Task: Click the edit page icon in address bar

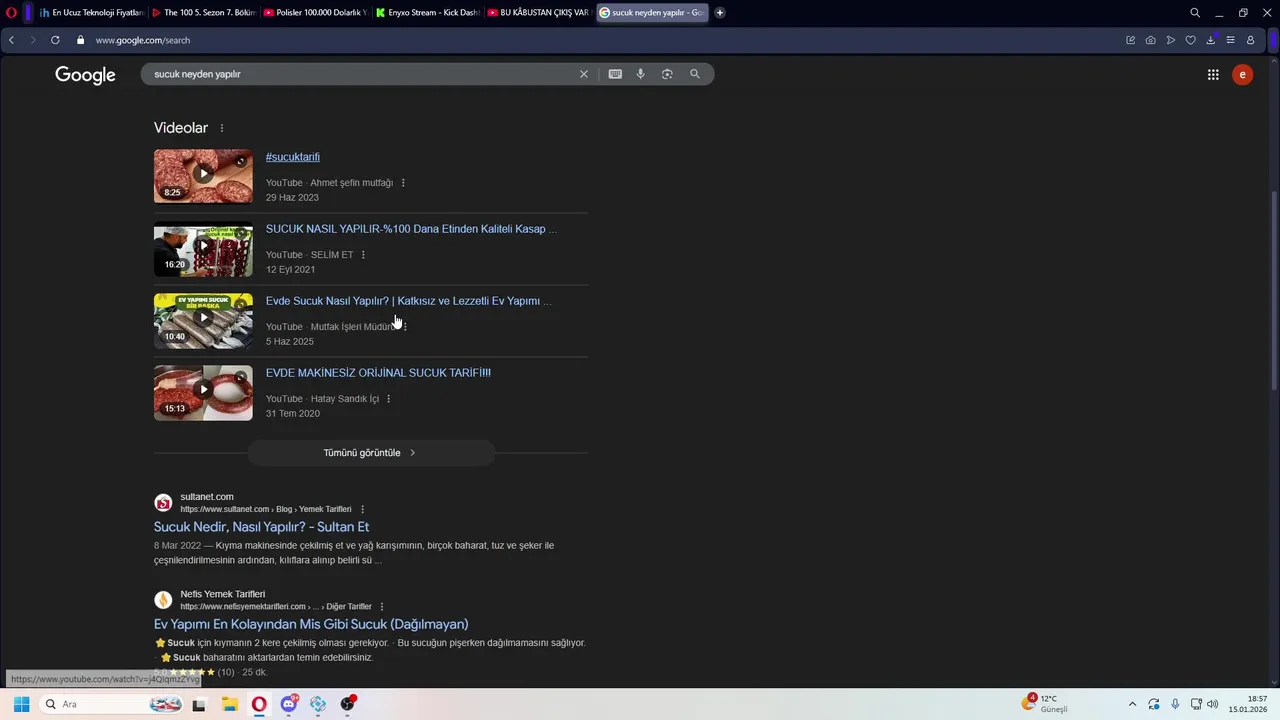Action: coord(1131,40)
